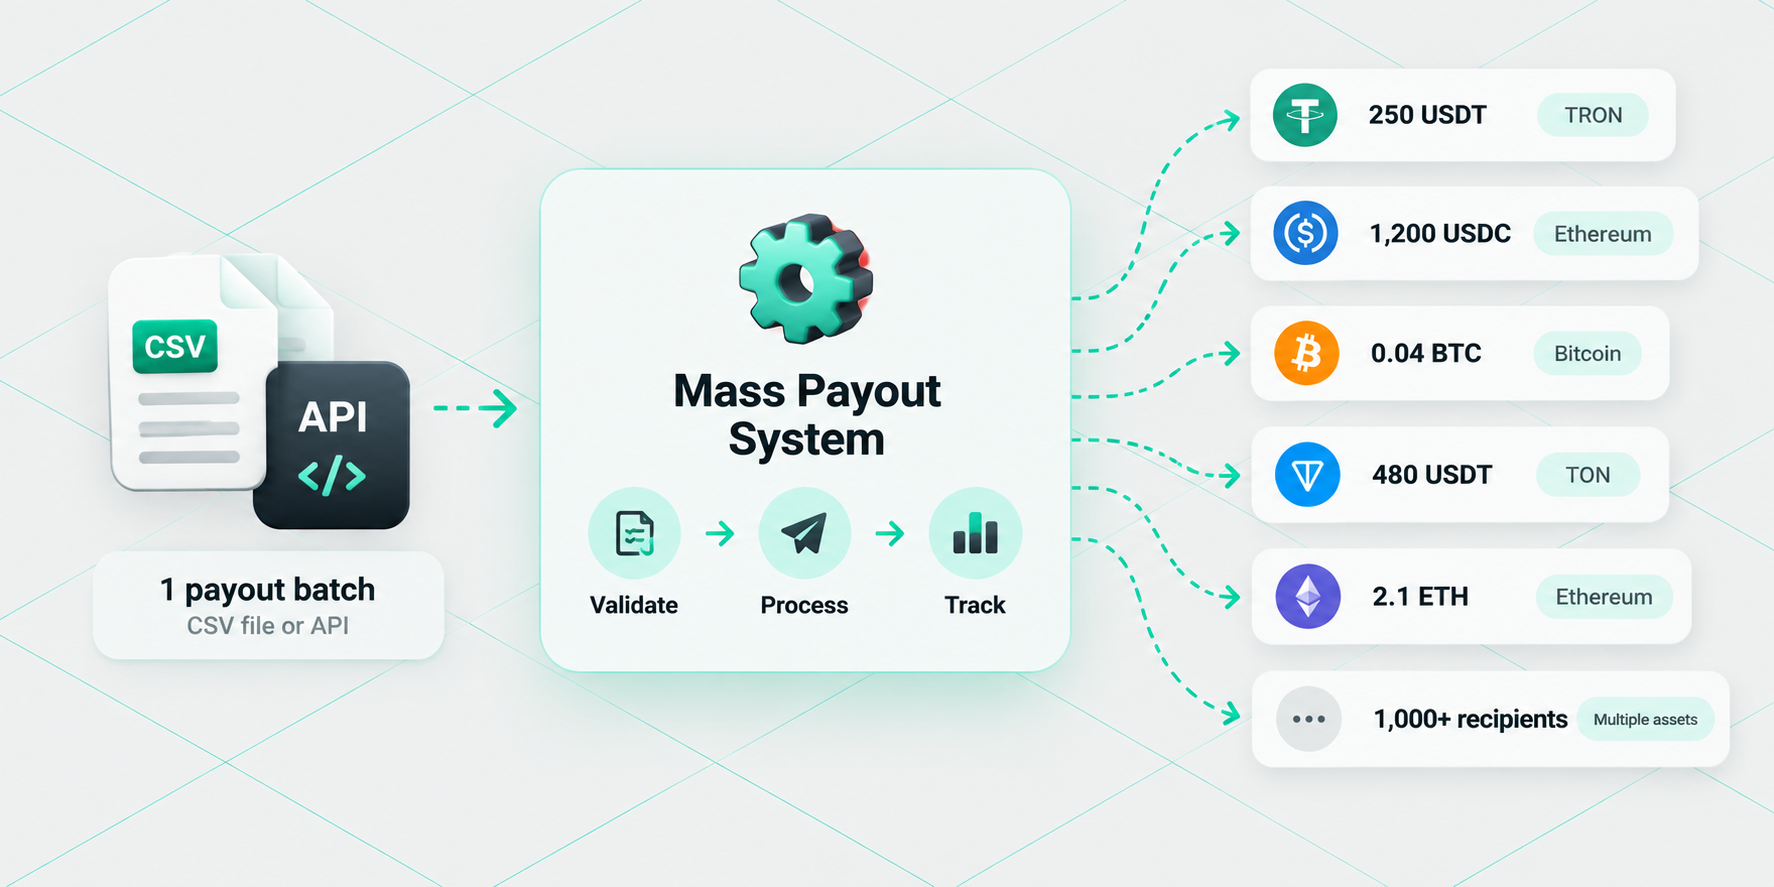The image size is (1774, 887).
Task: Click the green CSV file badge
Action: click(175, 346)
